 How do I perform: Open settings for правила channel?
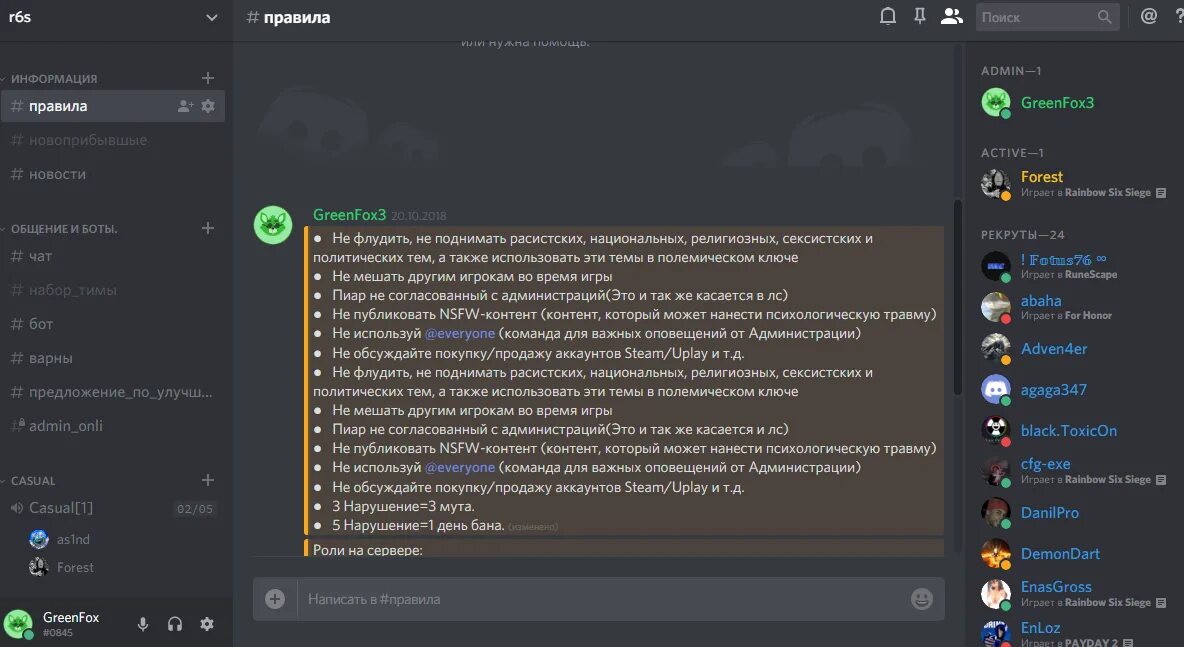pos(208,106)
